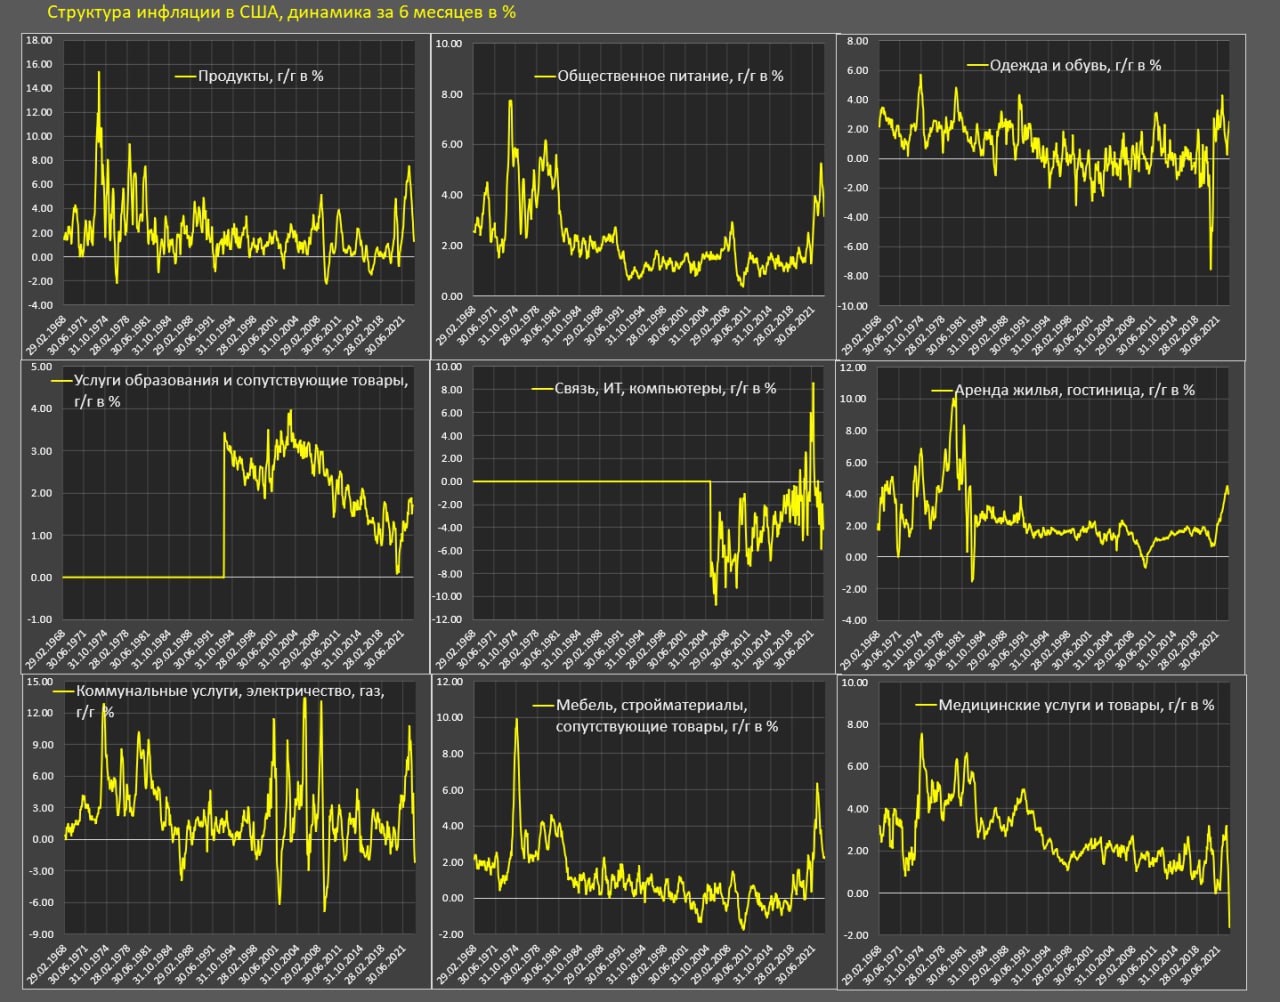Select the 15.00 axis value in Коммунальные услуги chart

coord(40,682)
